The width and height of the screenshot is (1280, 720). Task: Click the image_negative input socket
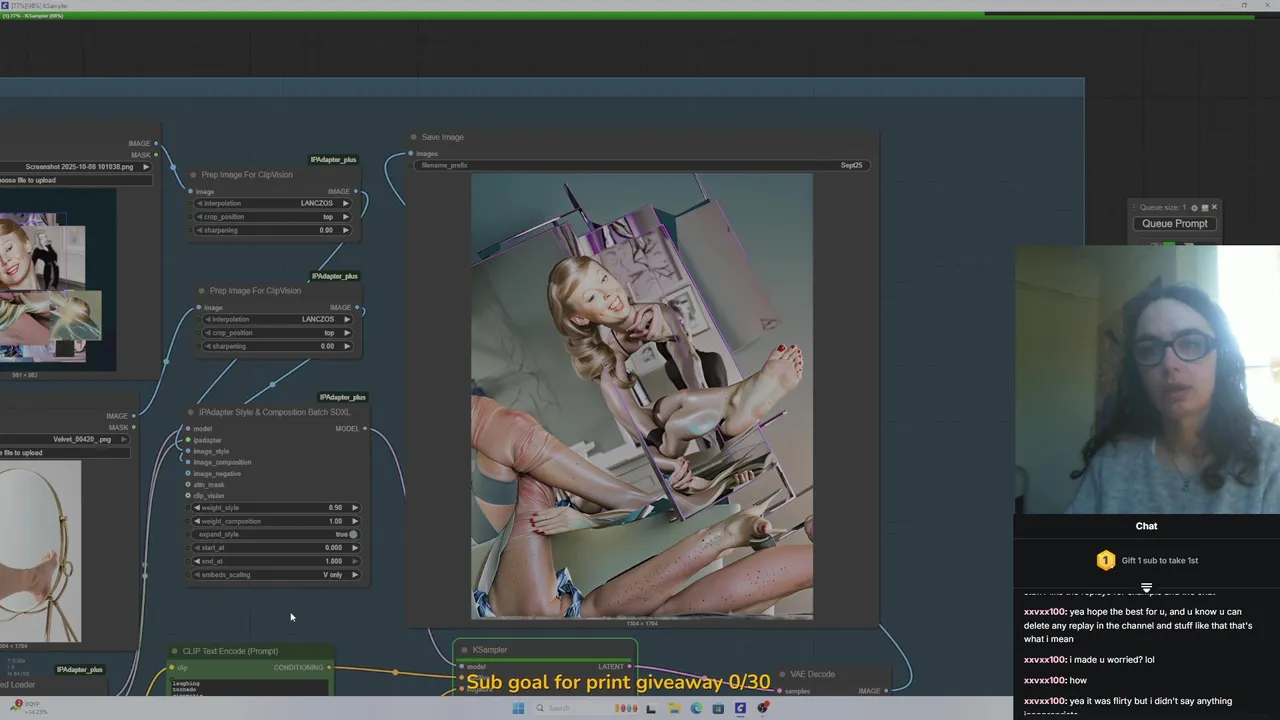(x=187, y=473)
